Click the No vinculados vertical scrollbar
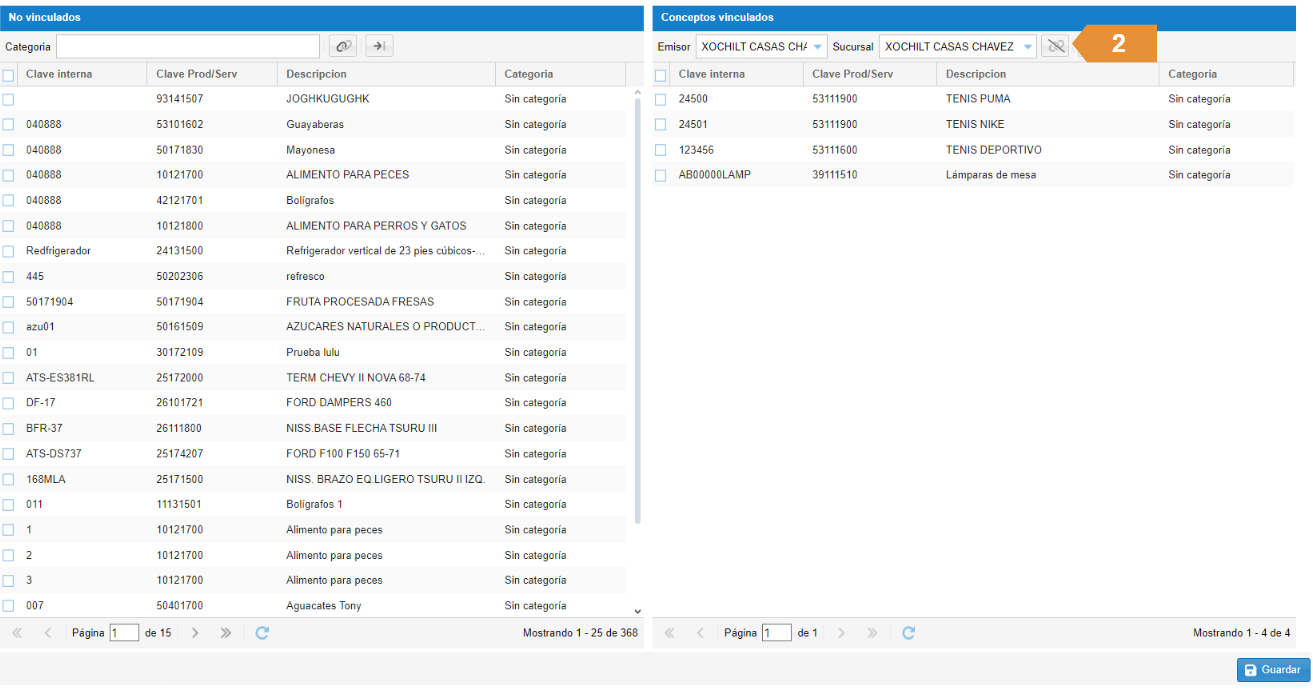 638,300
